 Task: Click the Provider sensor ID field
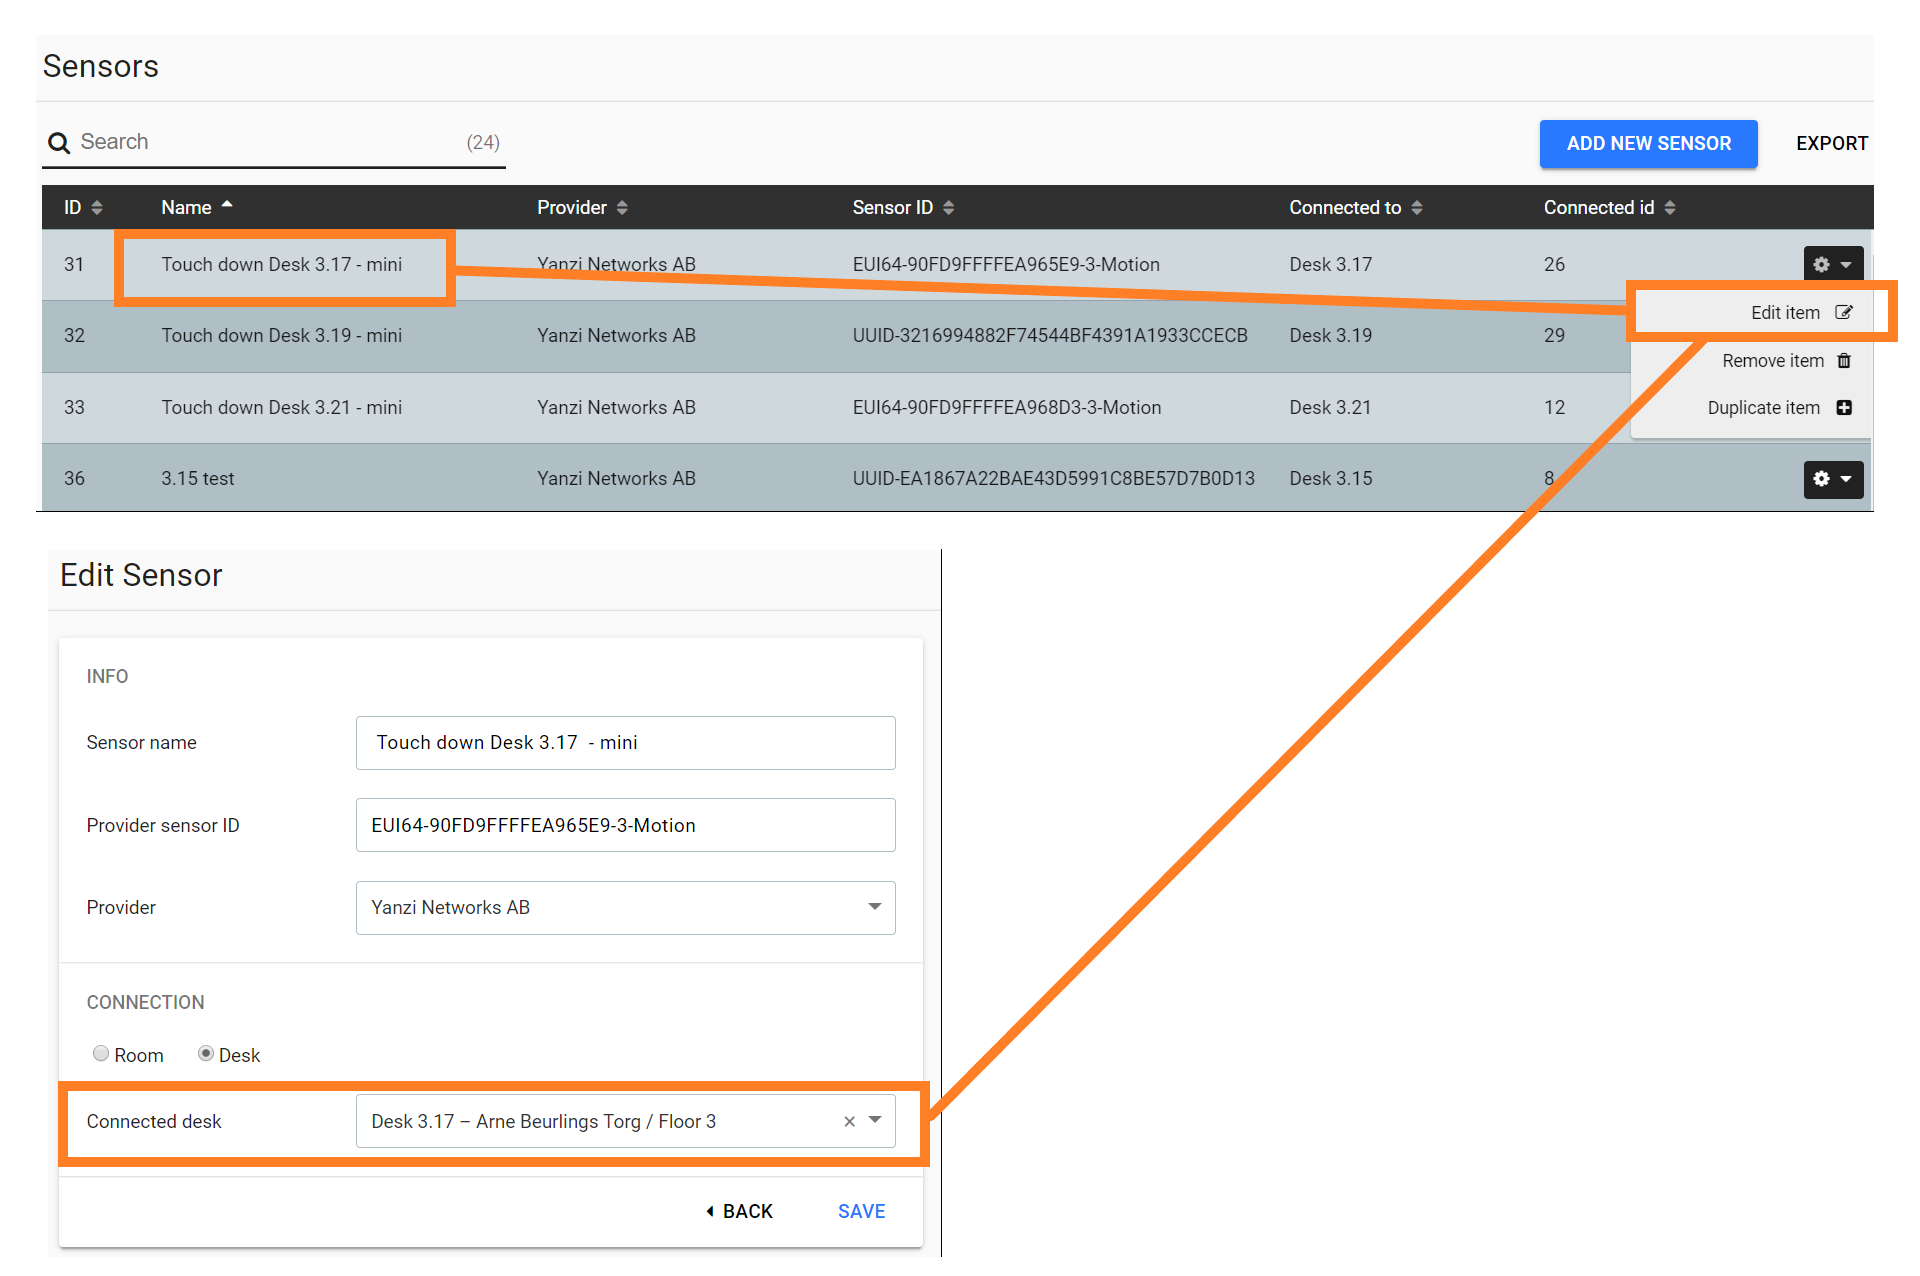coord(625,825)
